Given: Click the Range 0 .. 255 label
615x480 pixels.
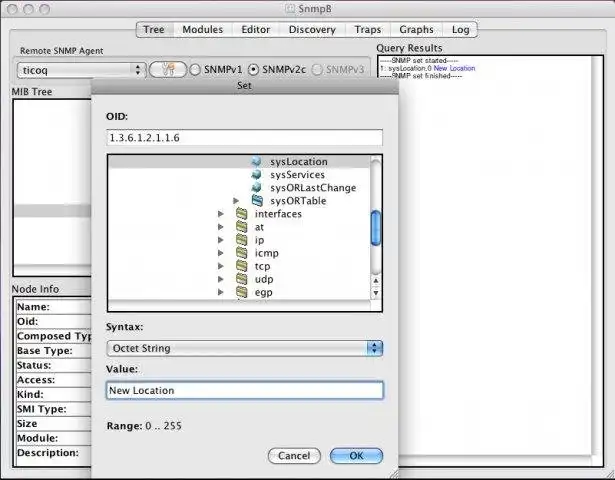Looking at the screenshot, I should click(x=144, y=426).
